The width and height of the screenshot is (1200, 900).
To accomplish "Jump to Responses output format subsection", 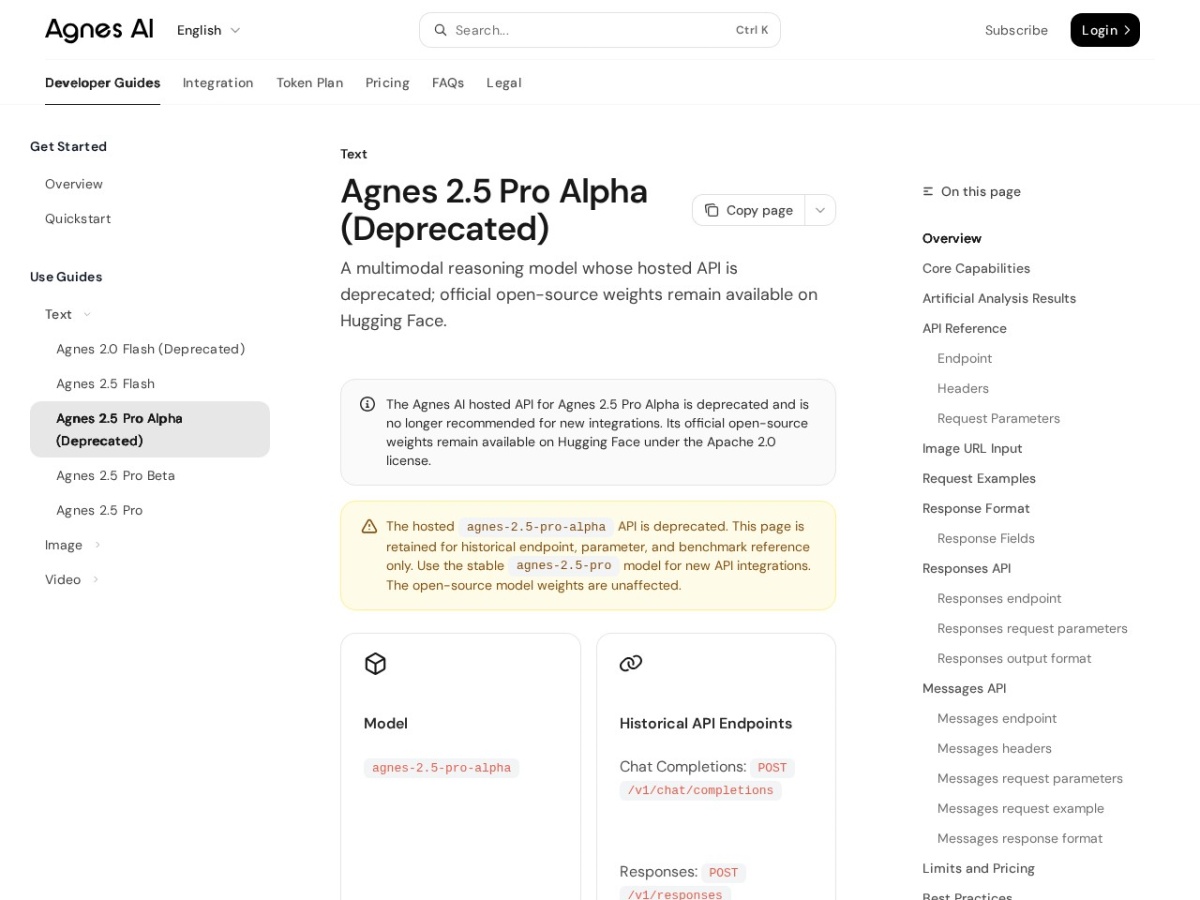I will 1014,658.
